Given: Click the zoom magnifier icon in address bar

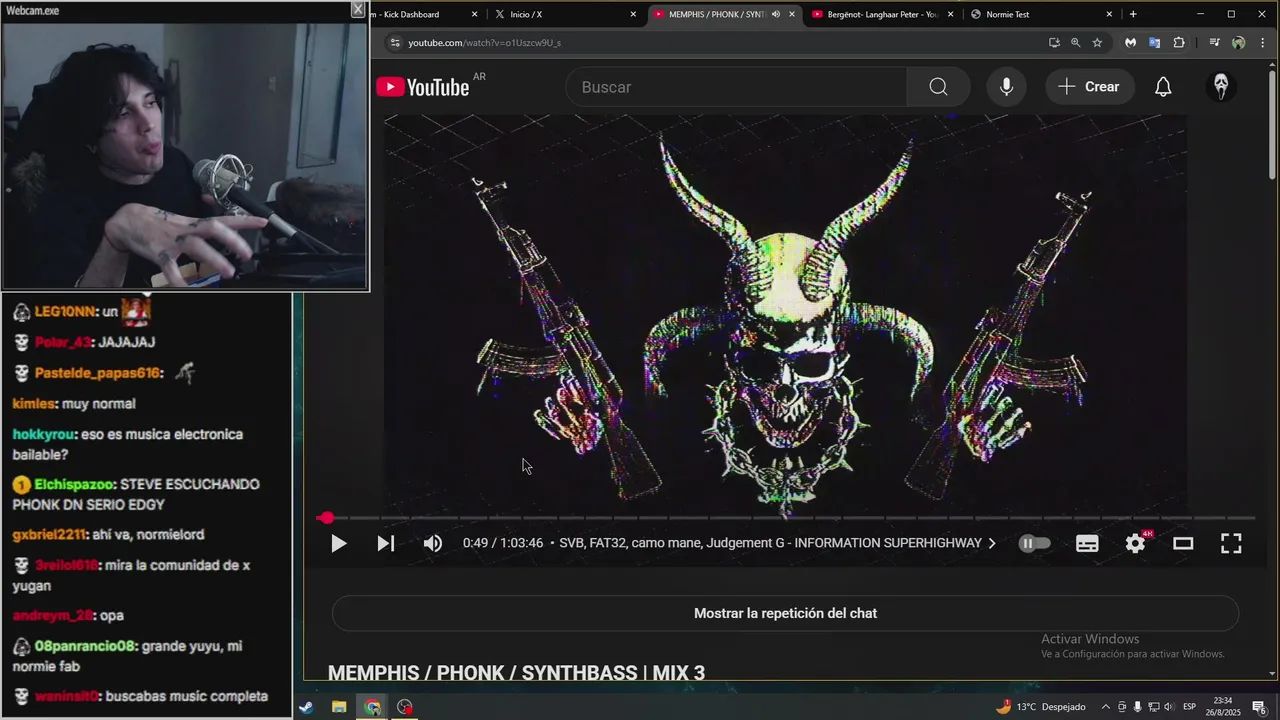Looking at the screenshot, I should [x=1076, y=43].
